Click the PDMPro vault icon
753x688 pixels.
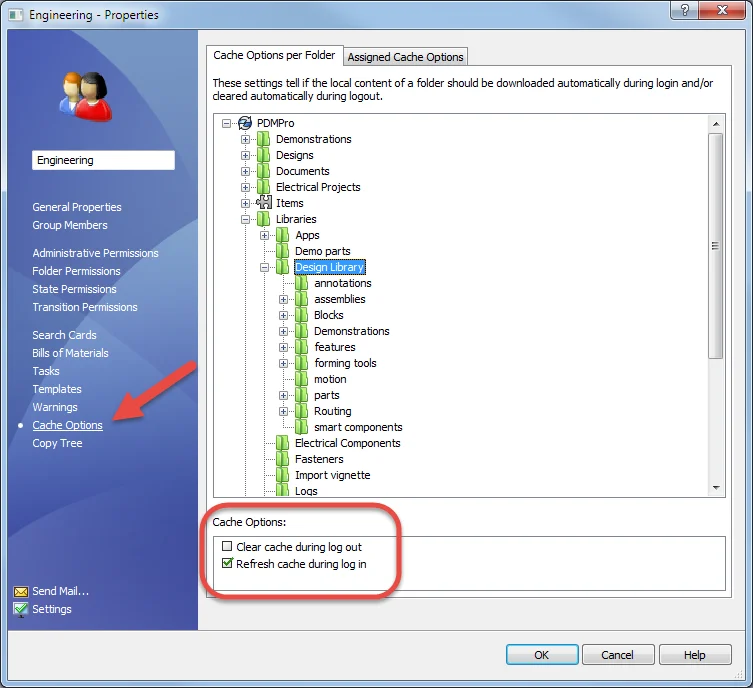[x=245, y=123]
